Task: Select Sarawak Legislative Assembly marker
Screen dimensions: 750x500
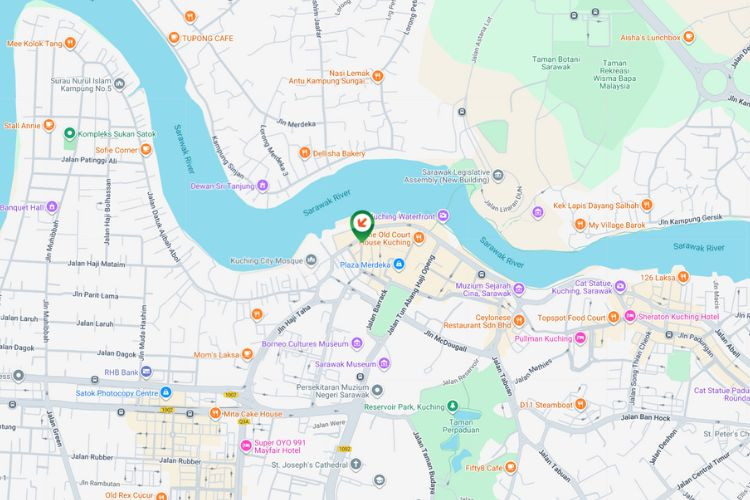Action: pos(498,175)
